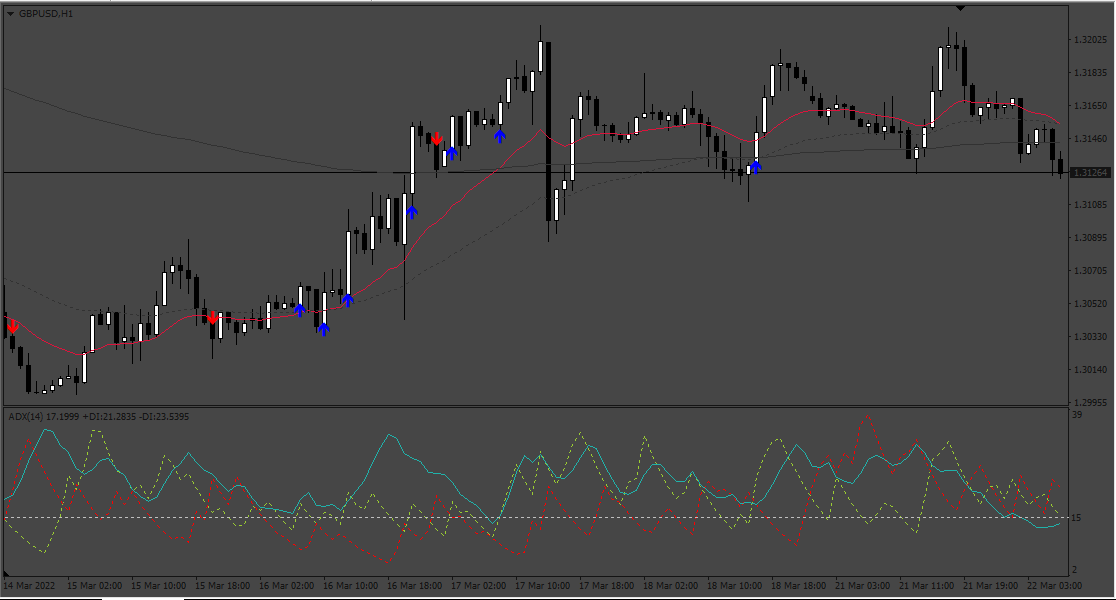Click the 1.30140 price axis label

pyautogui.click(x=1090, y=369)
